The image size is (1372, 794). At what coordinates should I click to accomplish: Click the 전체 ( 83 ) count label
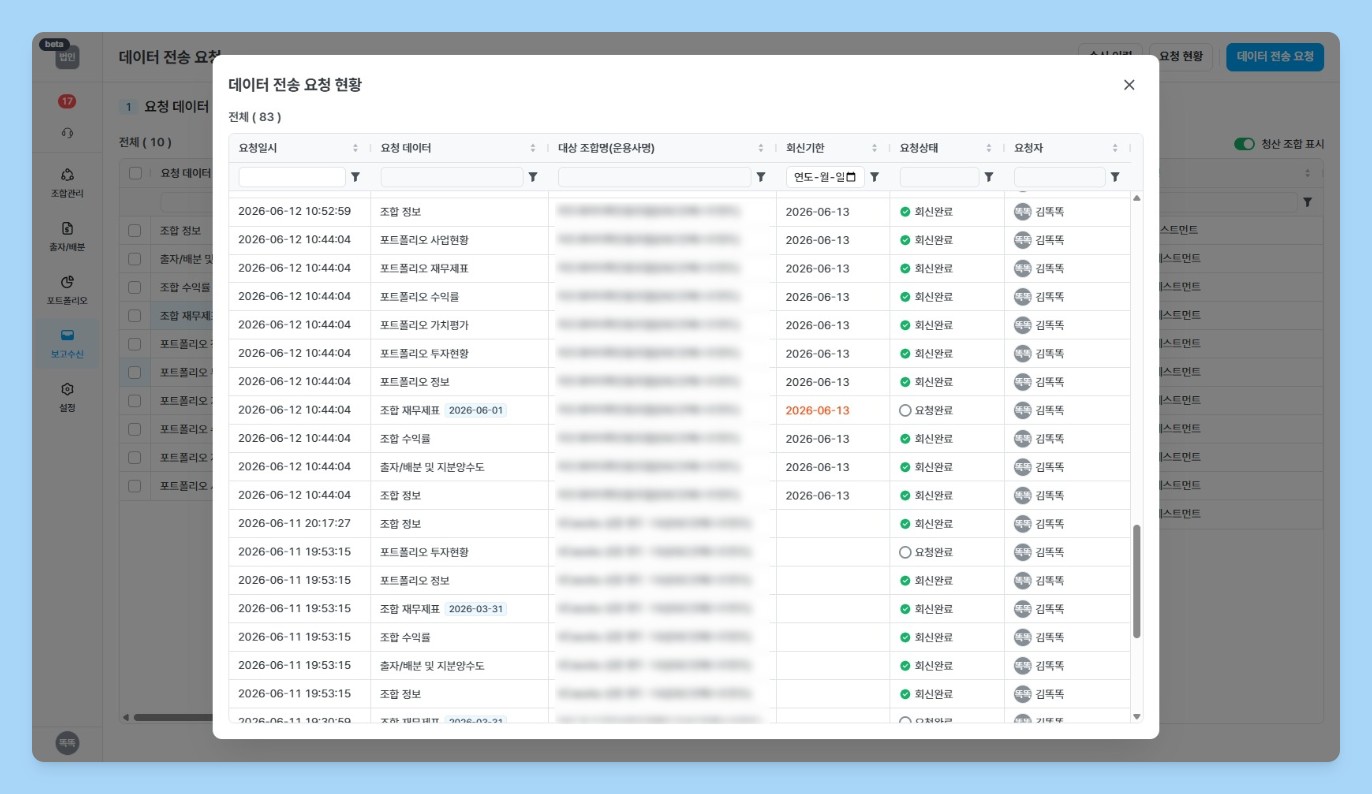(255, 117)
